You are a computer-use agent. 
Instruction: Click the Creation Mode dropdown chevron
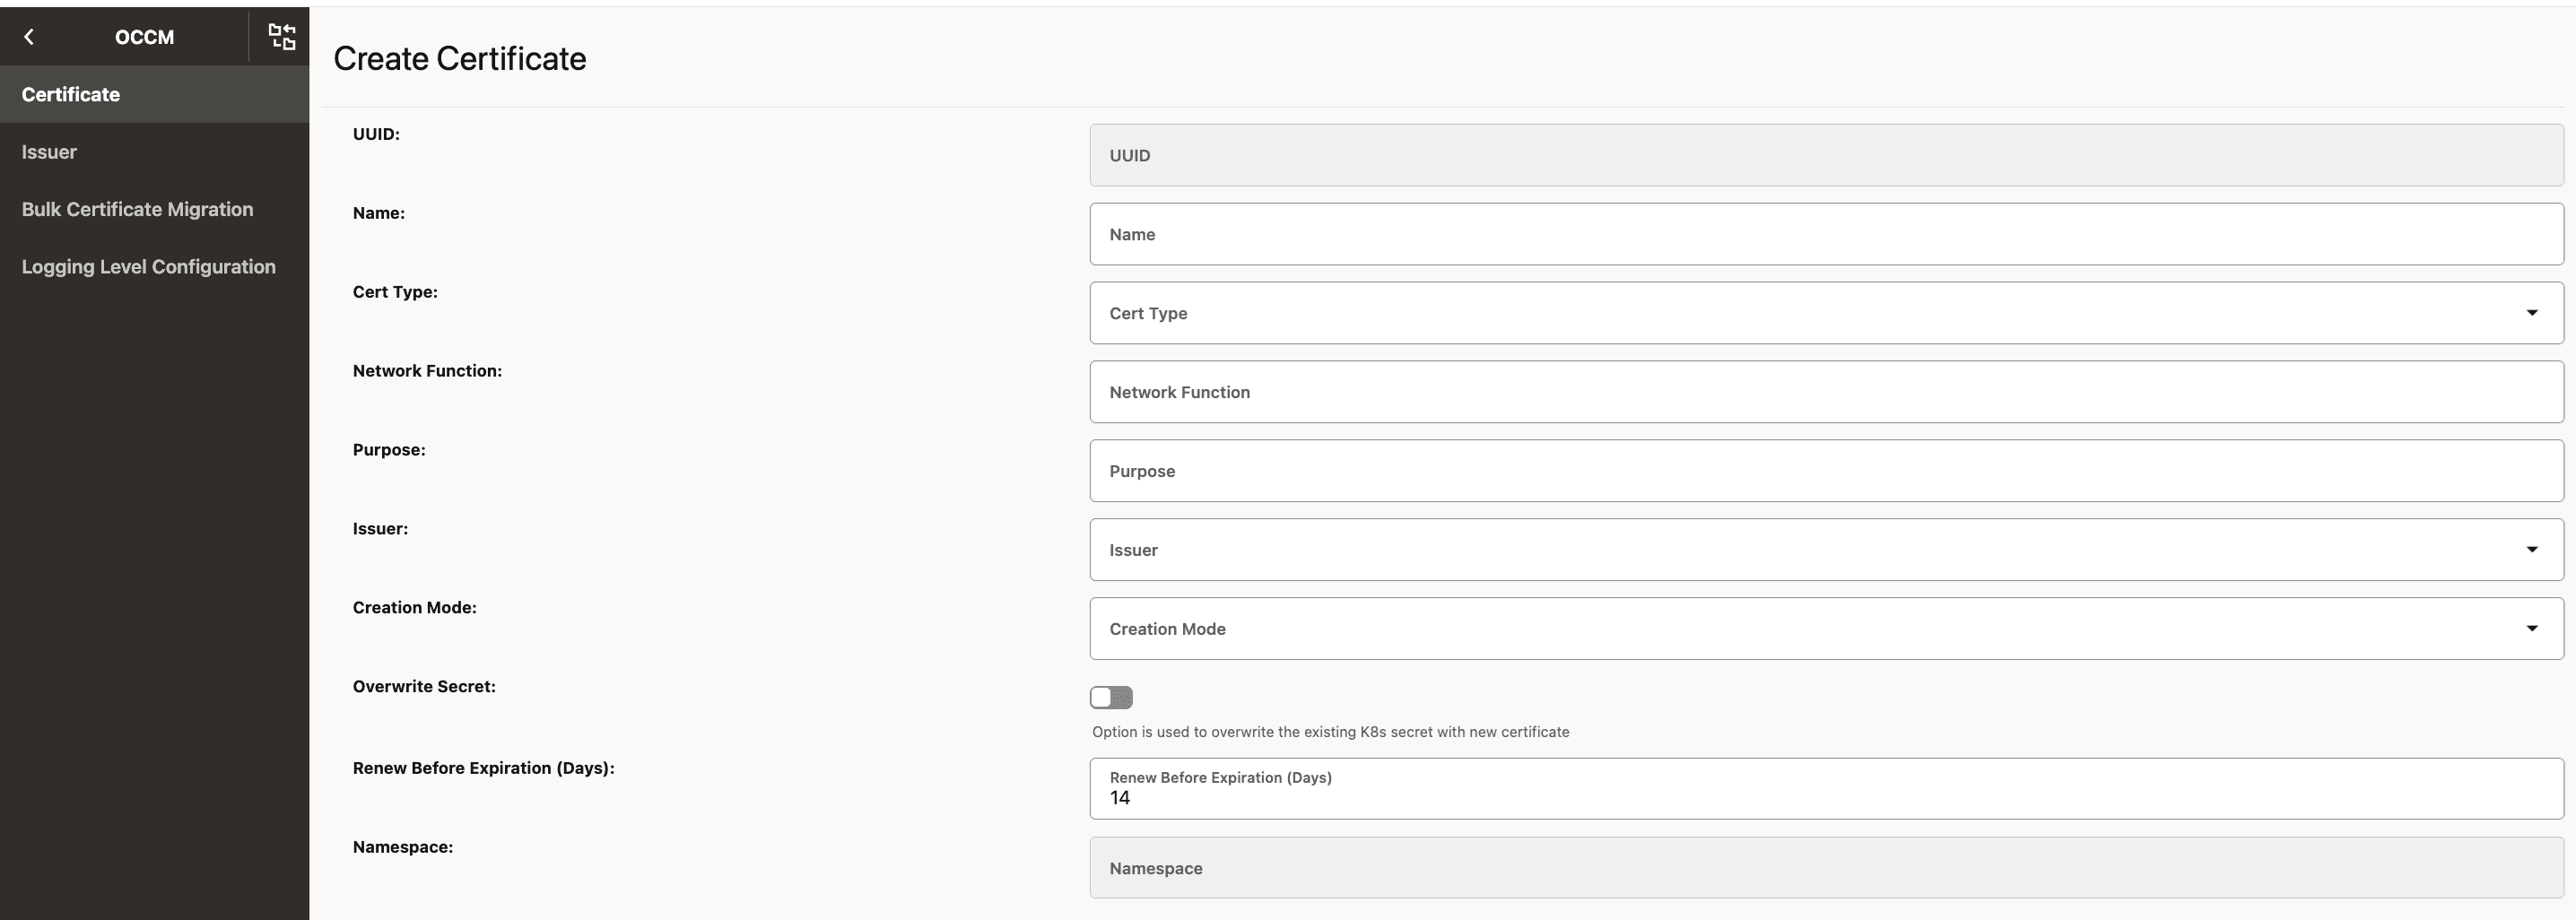click(x=2532, y=628)
